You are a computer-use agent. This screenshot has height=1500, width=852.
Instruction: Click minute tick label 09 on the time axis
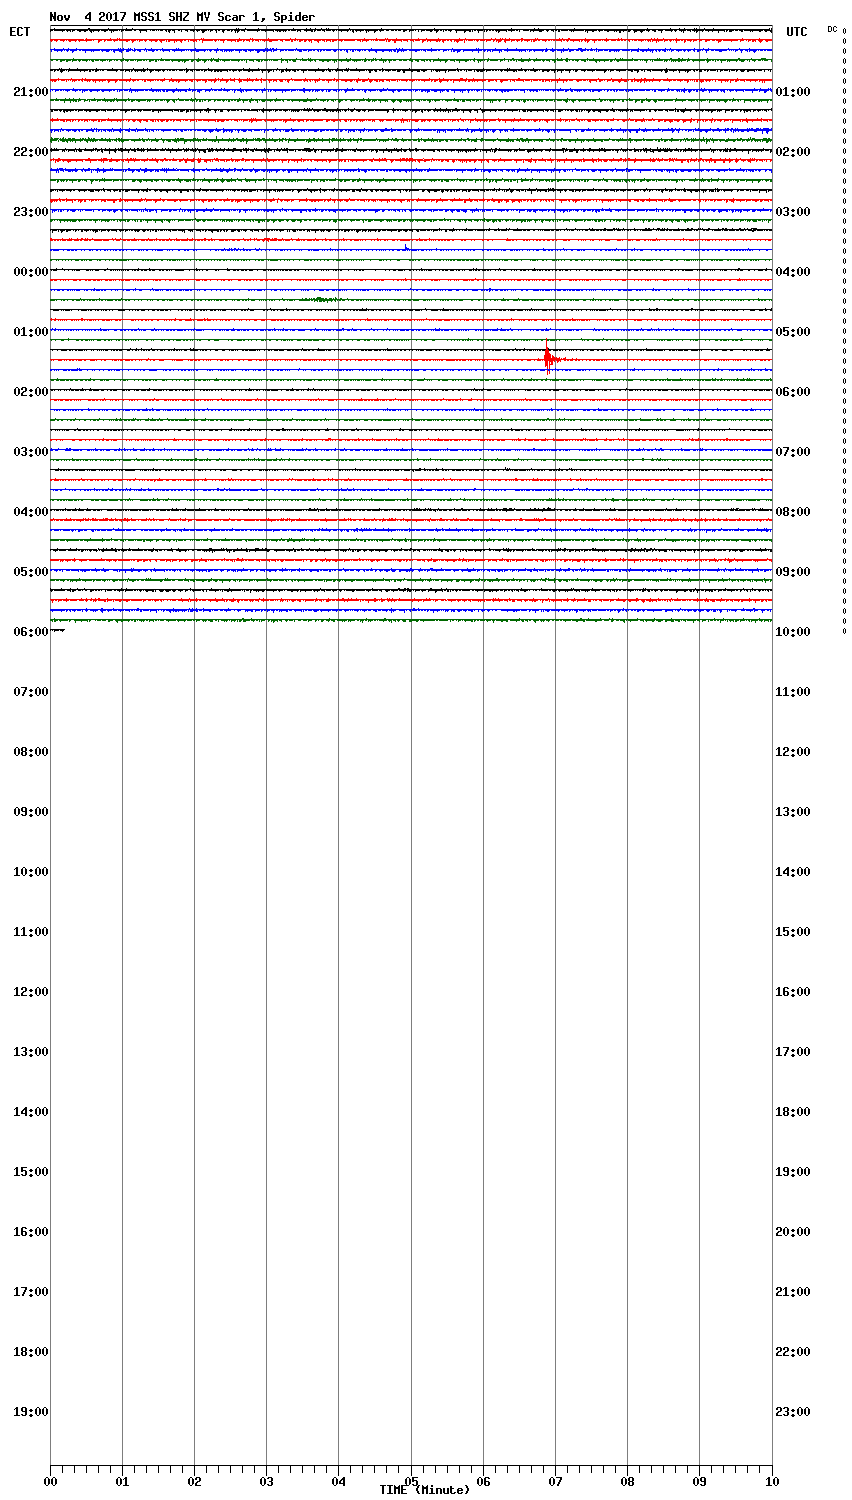click(699, 1482)
